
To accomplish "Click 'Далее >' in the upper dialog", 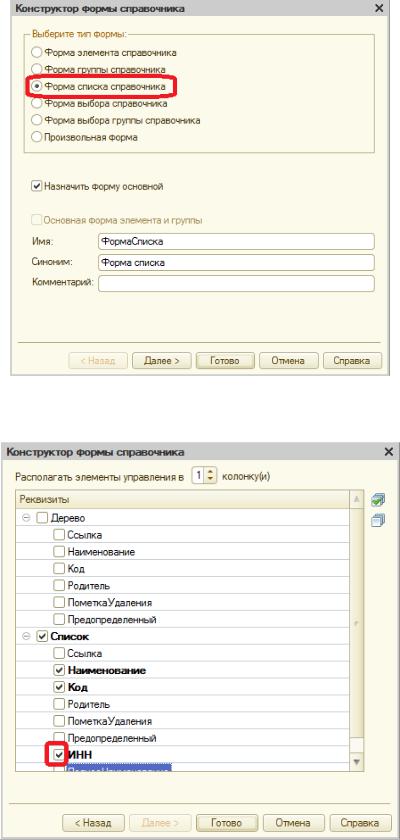I will point(161,361).
